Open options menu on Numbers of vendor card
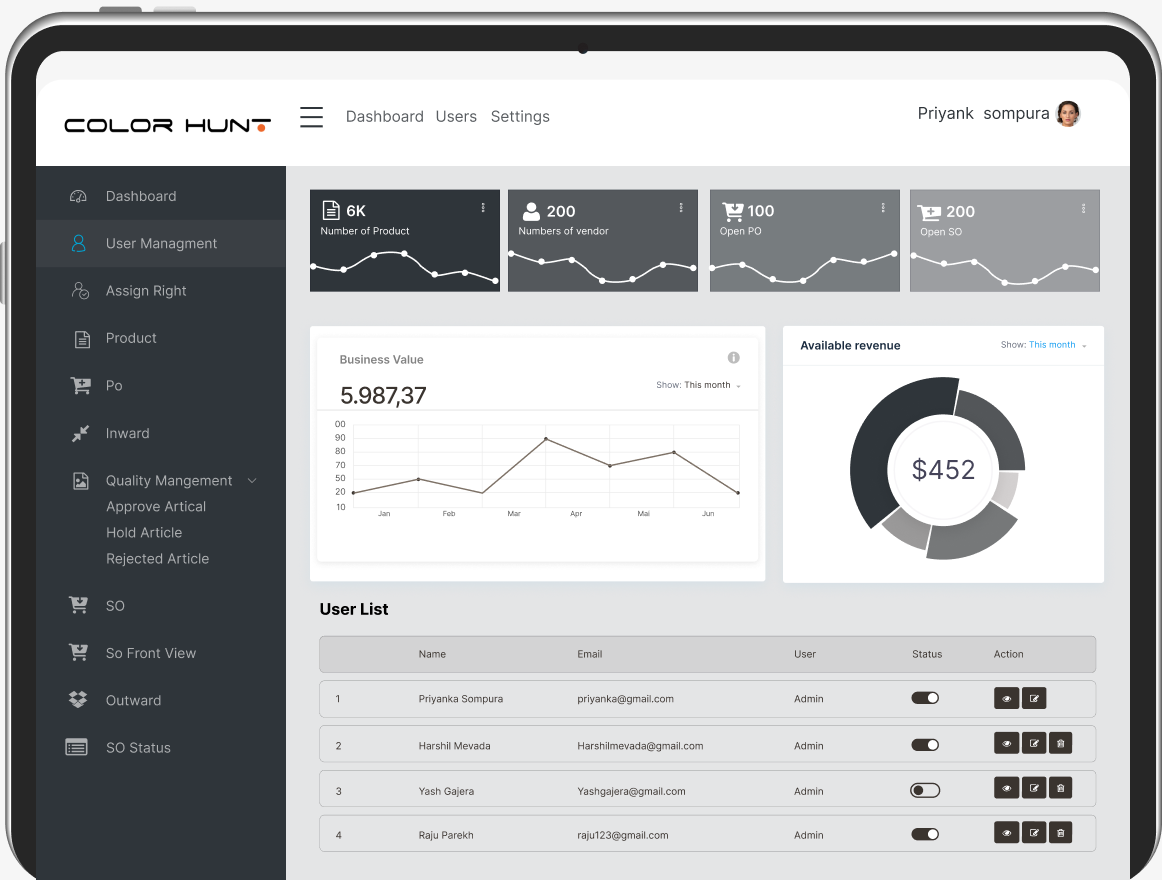The width and height of the screenshot is (1162, 880). coord(681,208)
